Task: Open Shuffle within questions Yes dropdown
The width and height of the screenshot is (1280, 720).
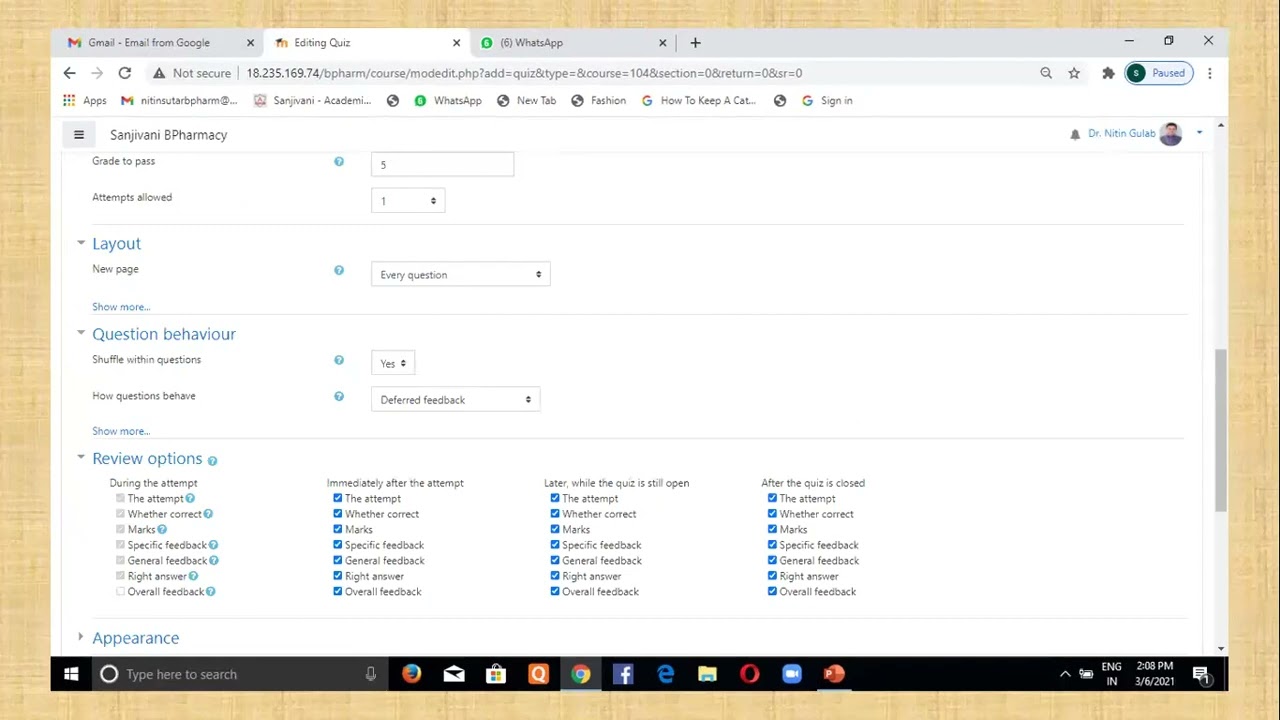Action: (x=393, y=363)
